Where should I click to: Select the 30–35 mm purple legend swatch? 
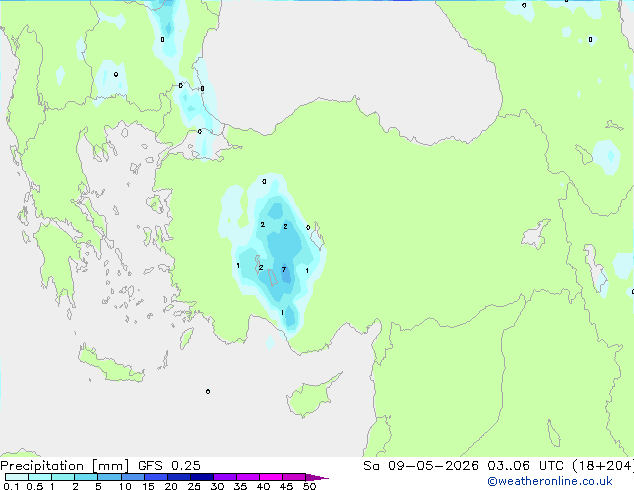224,477
